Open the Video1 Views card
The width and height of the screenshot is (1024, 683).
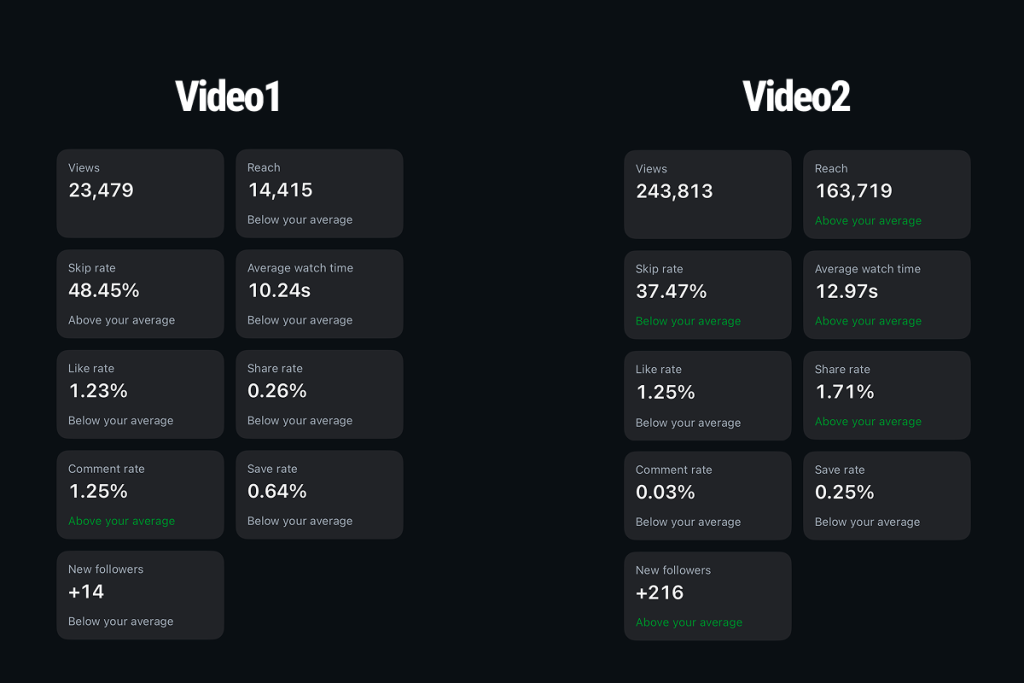pos(140,193)
